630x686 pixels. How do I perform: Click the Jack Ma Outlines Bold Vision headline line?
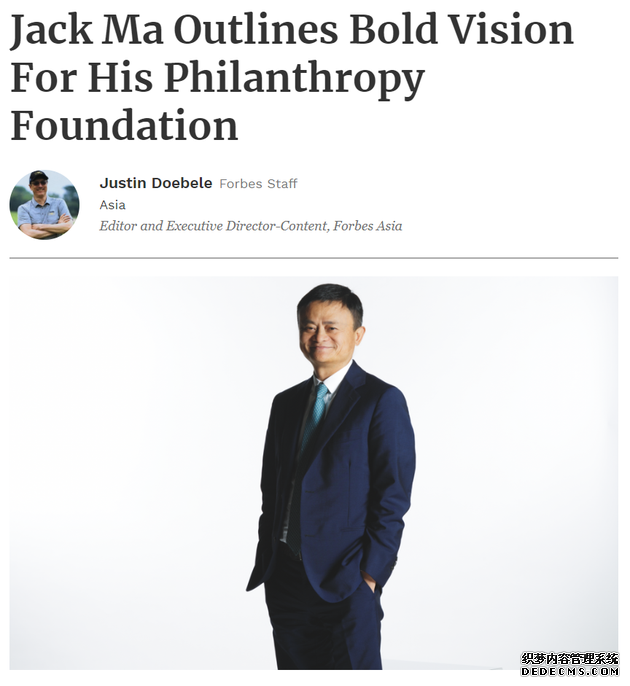click(292, 30)
